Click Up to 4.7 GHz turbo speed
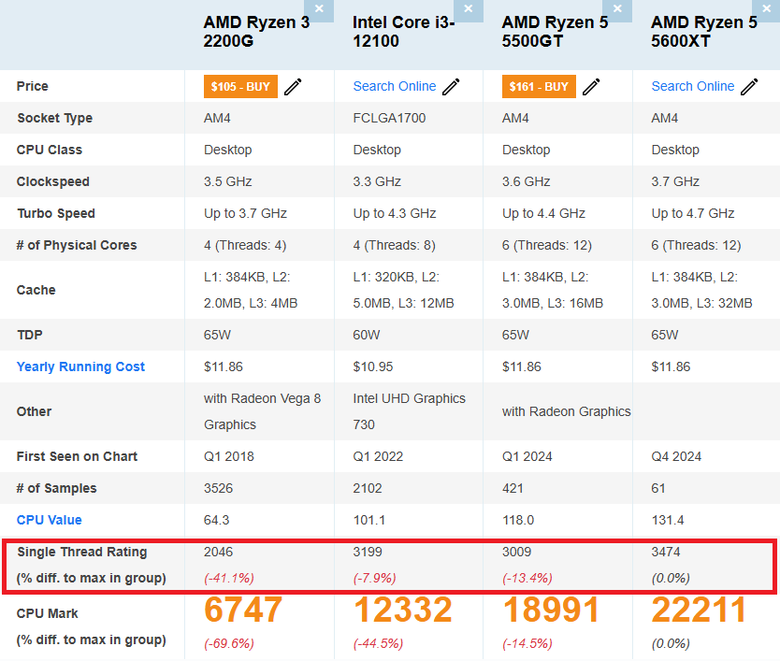 click(693, 214)
